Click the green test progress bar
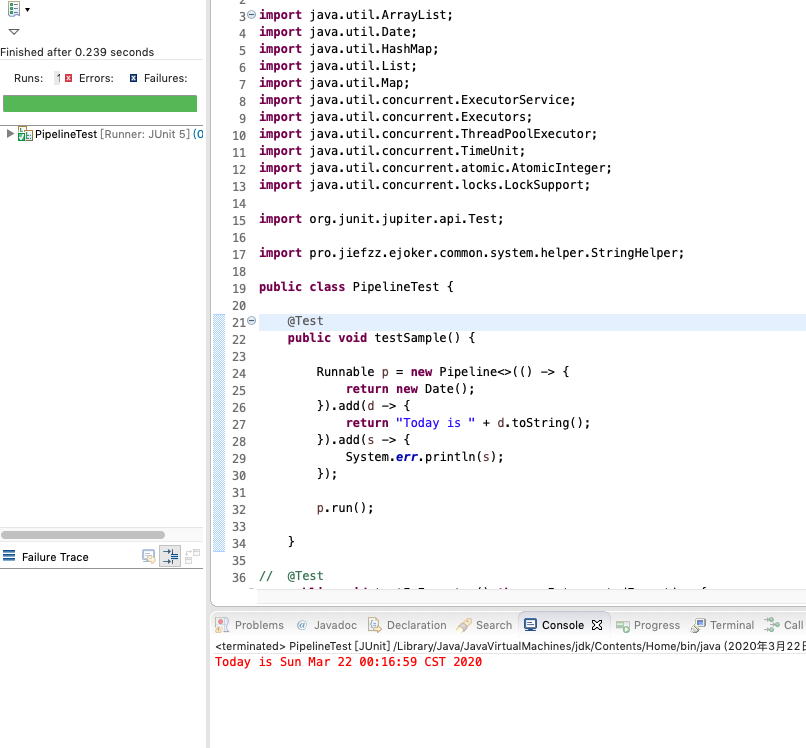This screenshot has width=806, height=748. (x=100, y=103)
